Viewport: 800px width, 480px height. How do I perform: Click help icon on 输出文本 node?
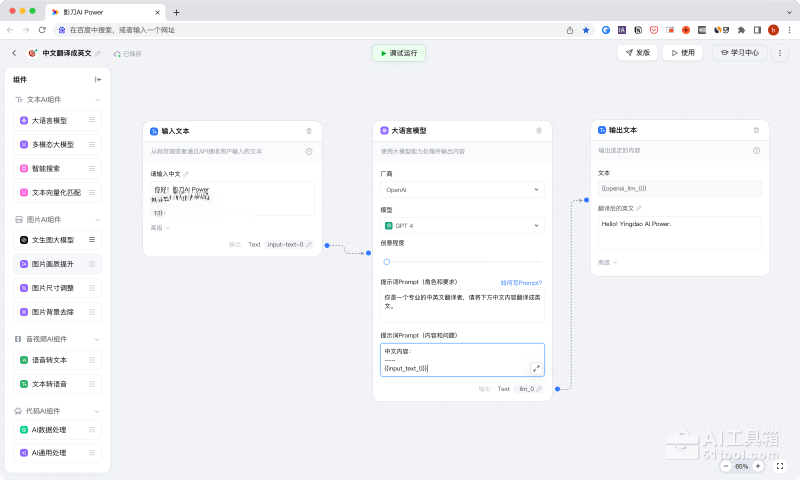click(x=756, y=151)
